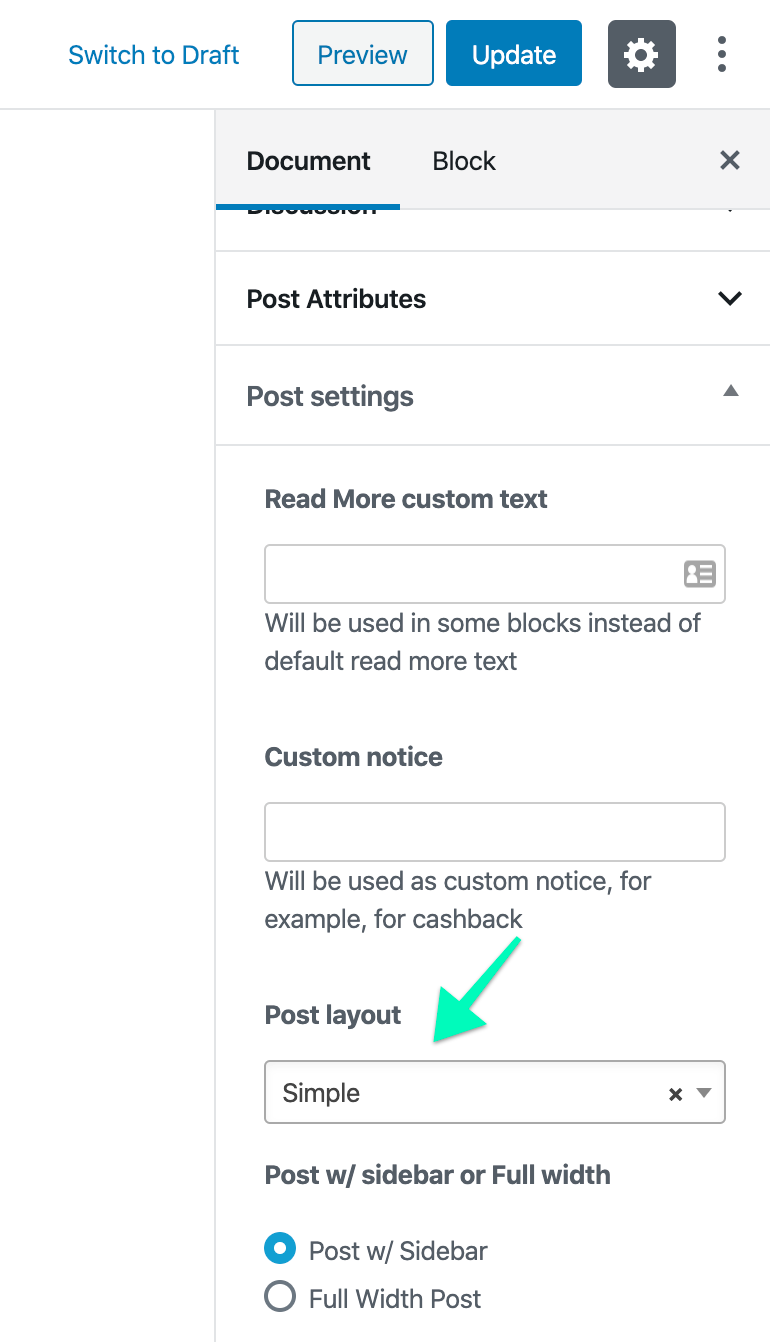Switch to the Document tab

pos(308,161)
